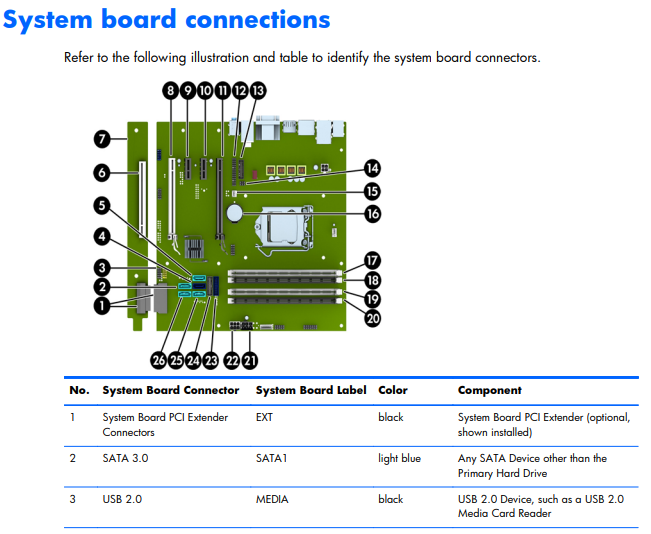Click the coin cell battery on the board
The height and width of the screenshot is (534, 651).
[x=235, y=213]
